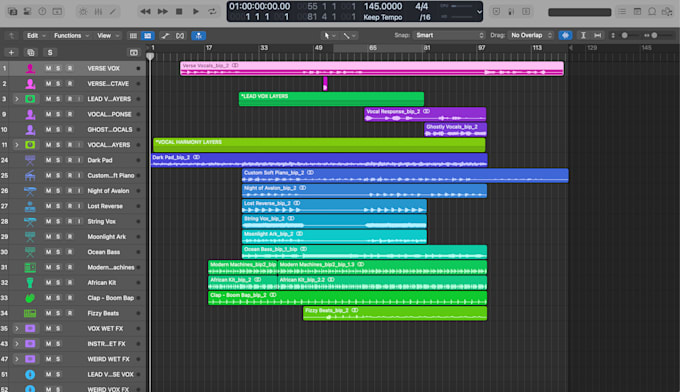This screenshot has height=392, width=680.
Task: Open the Snap Smart dropdown
Action: 449,35
